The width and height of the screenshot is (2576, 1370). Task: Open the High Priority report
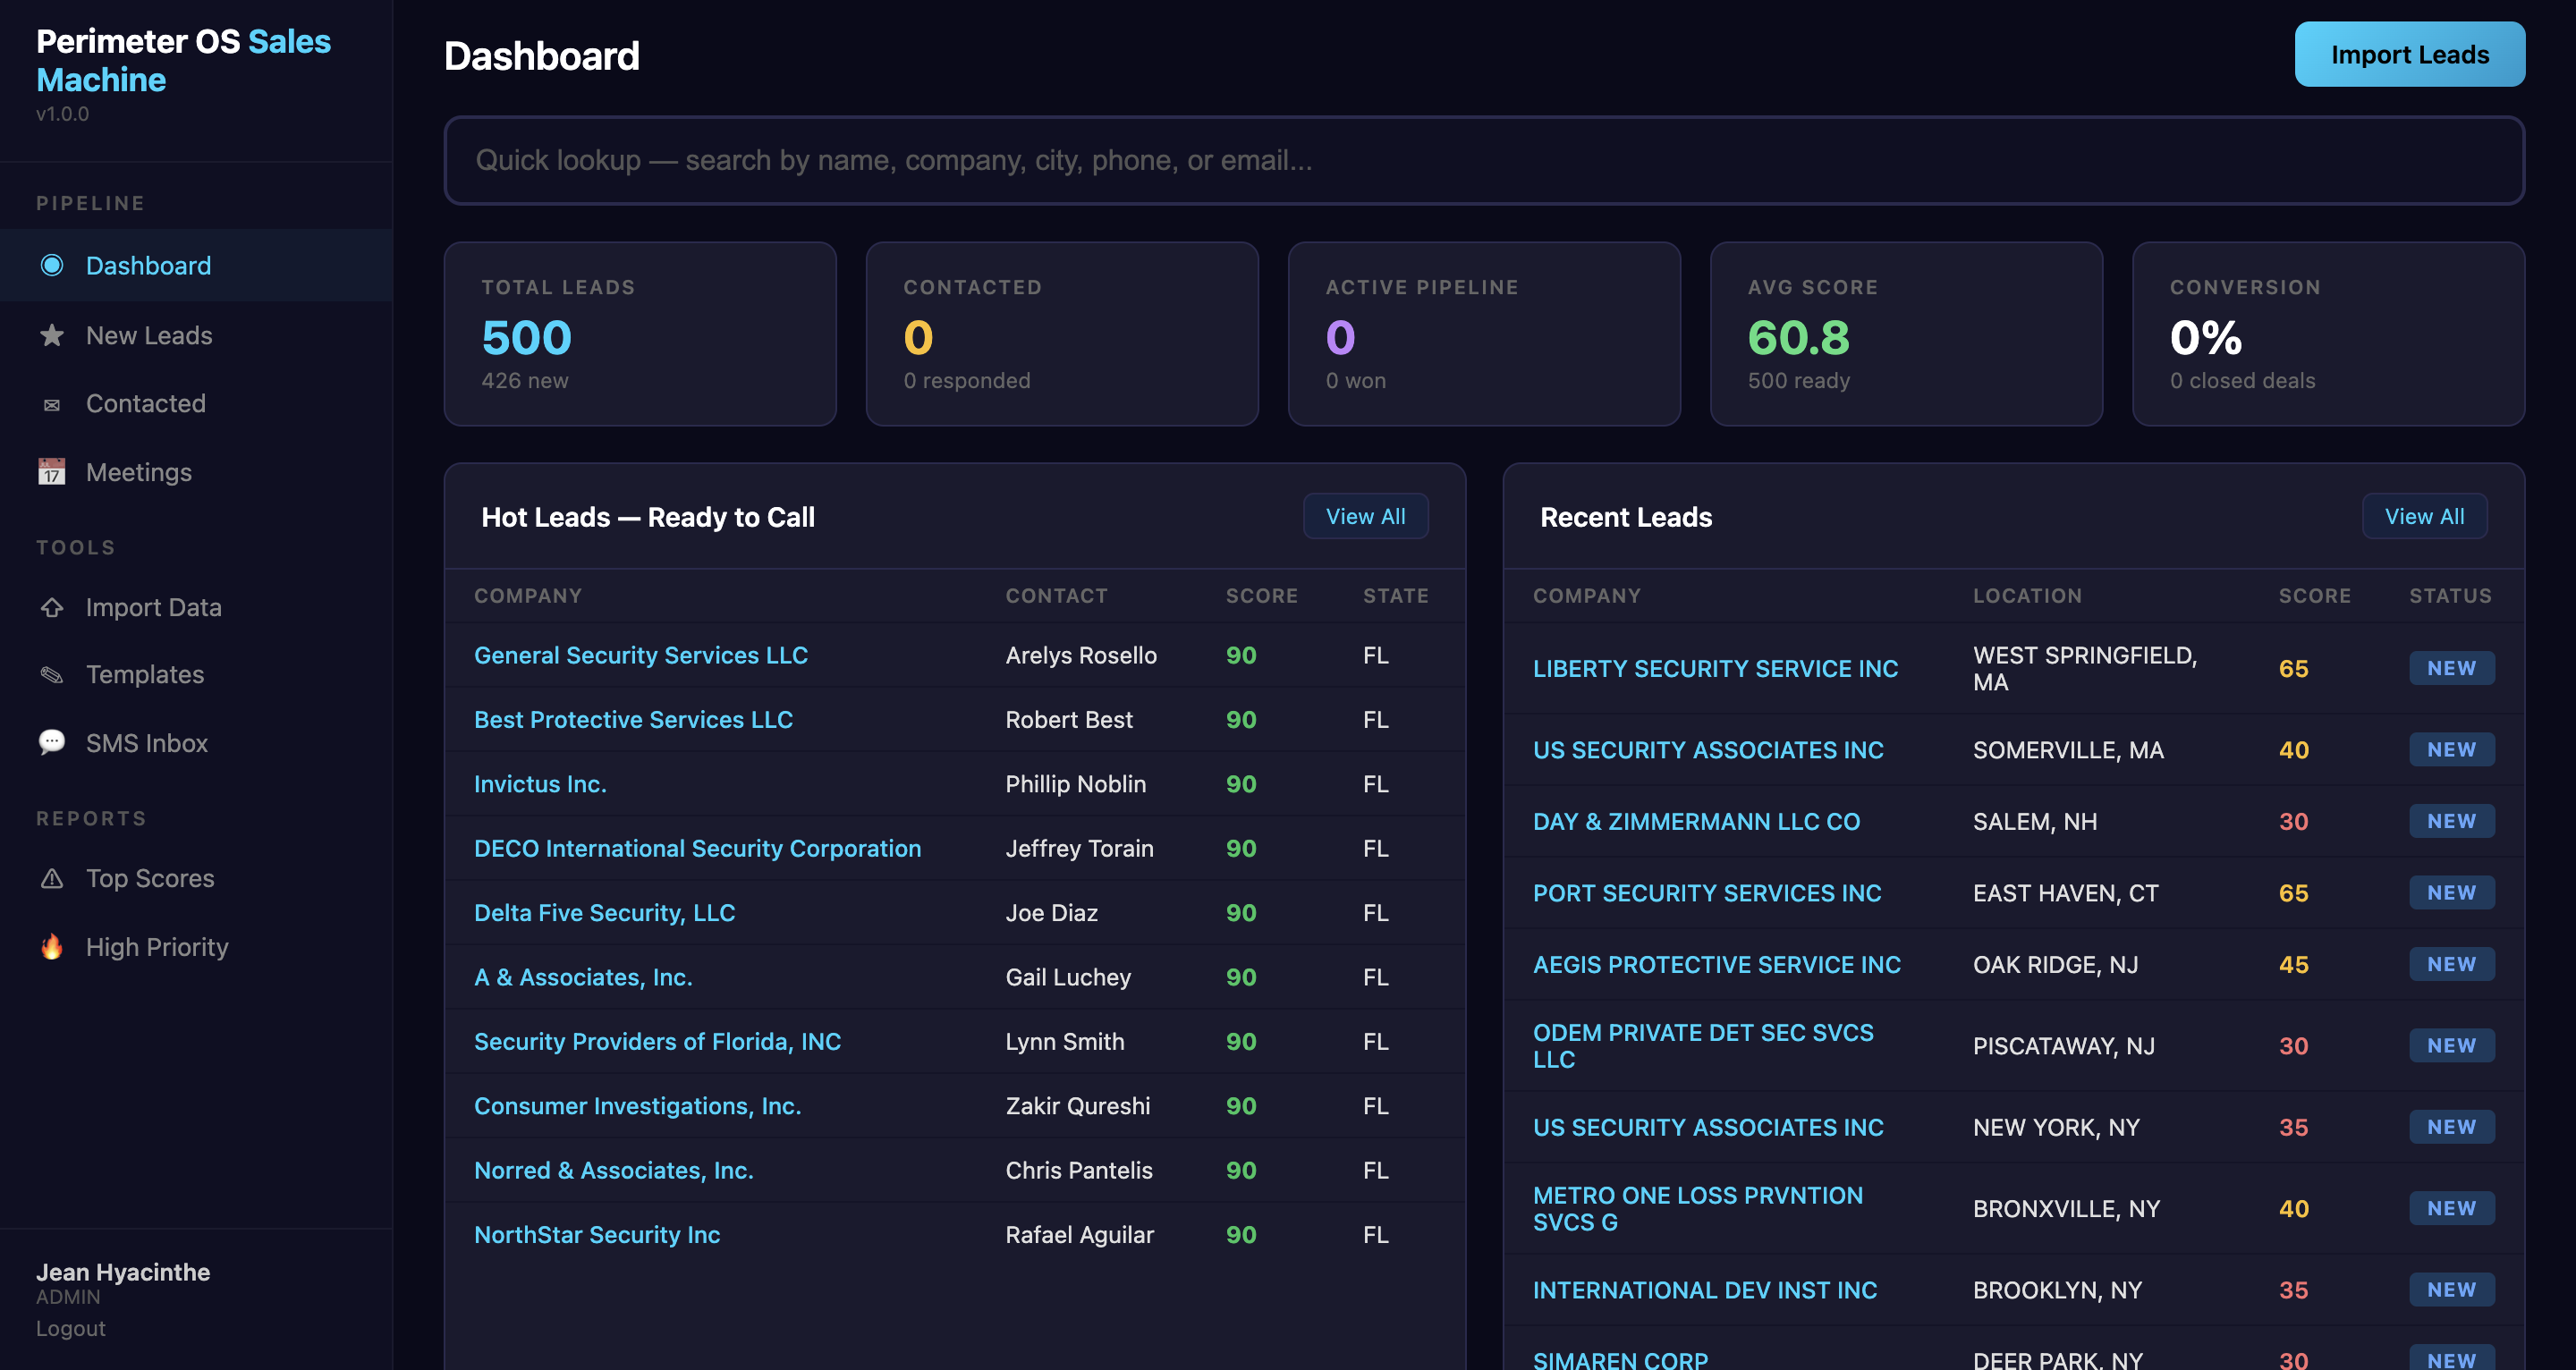(x=196, y=946)
